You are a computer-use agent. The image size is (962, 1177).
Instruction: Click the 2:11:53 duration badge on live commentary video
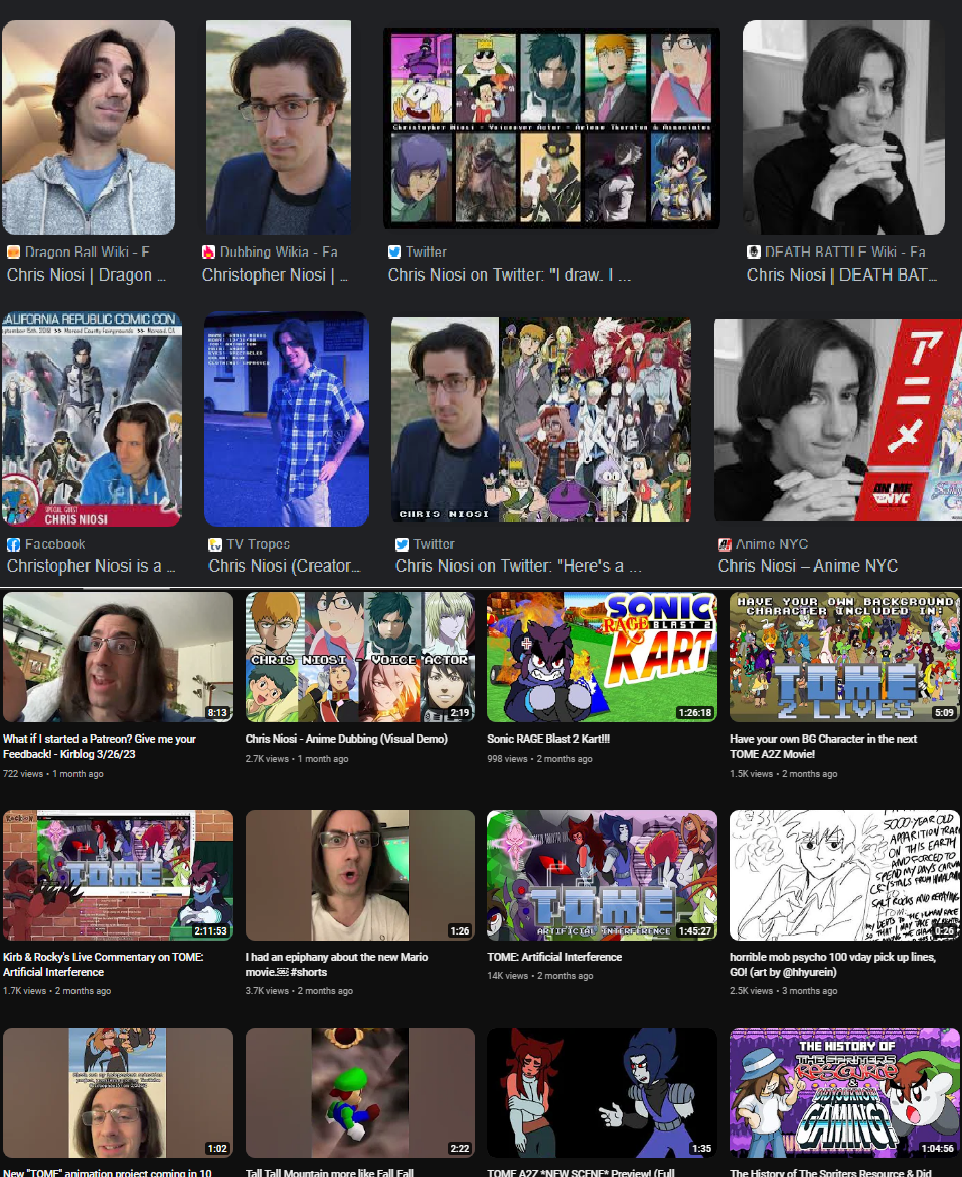tap(210, 931)
